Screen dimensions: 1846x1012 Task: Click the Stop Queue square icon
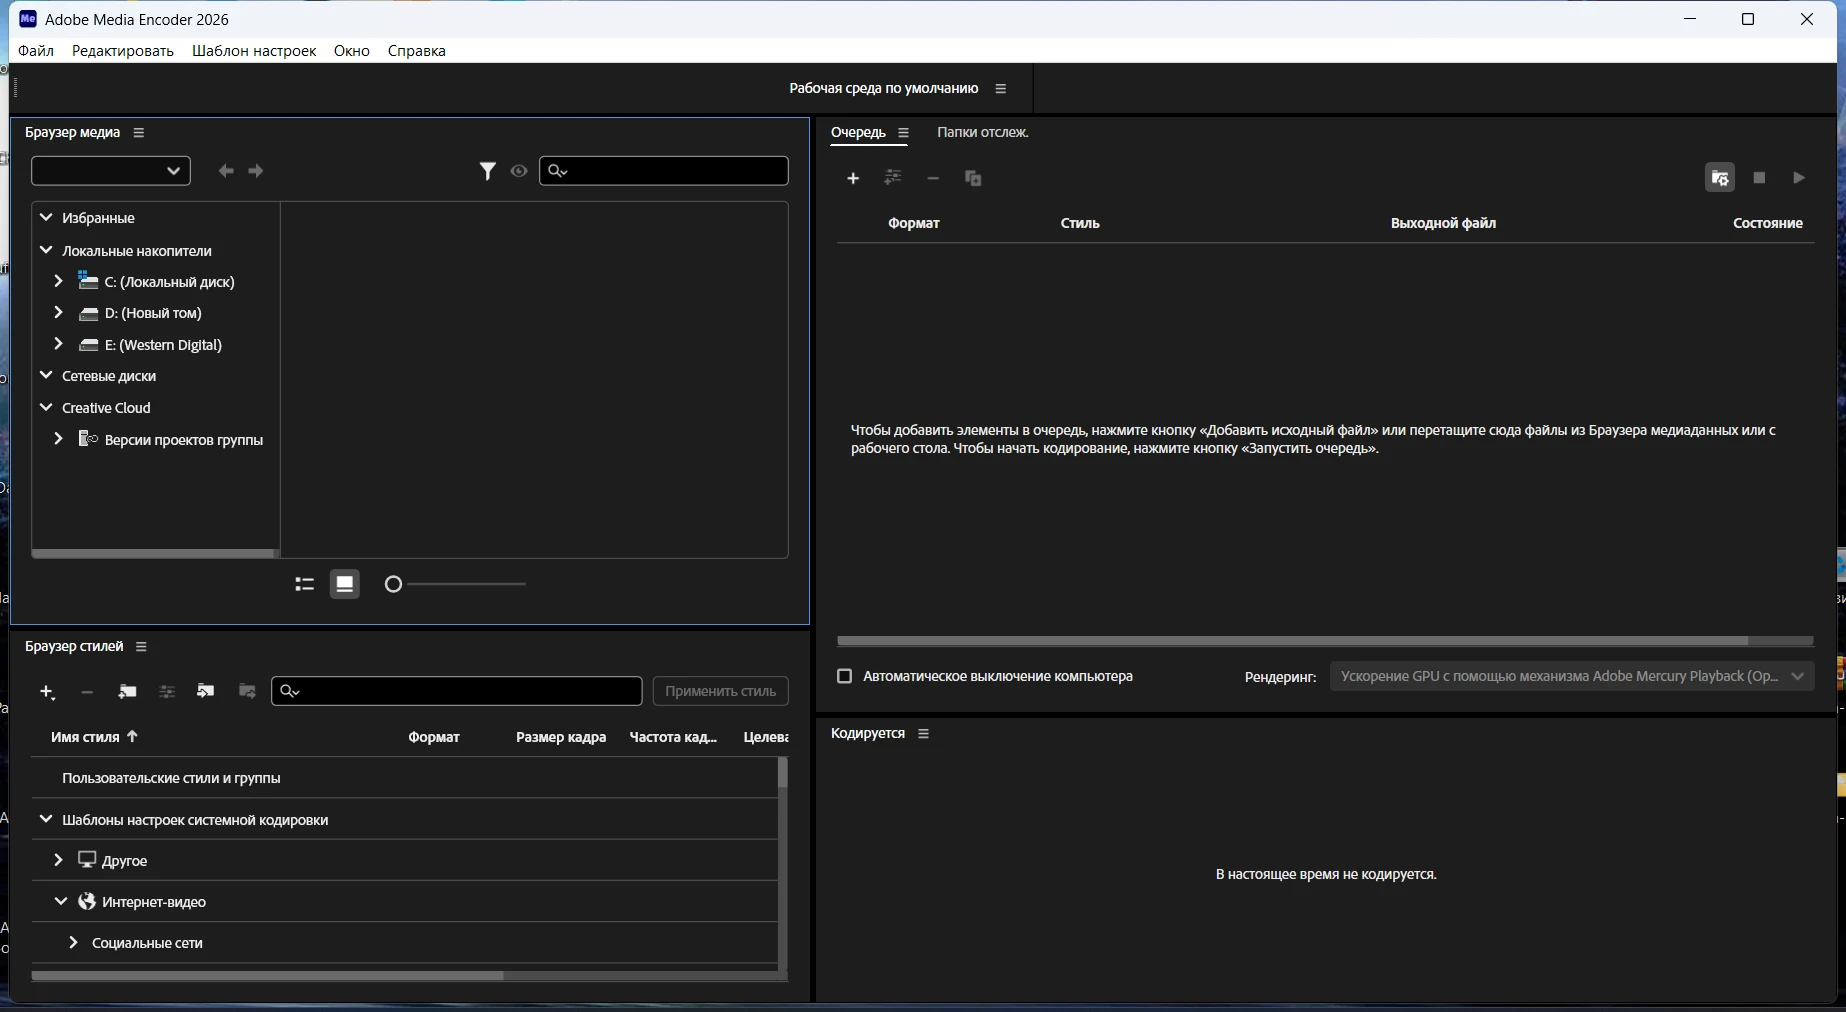point(1759,178)
